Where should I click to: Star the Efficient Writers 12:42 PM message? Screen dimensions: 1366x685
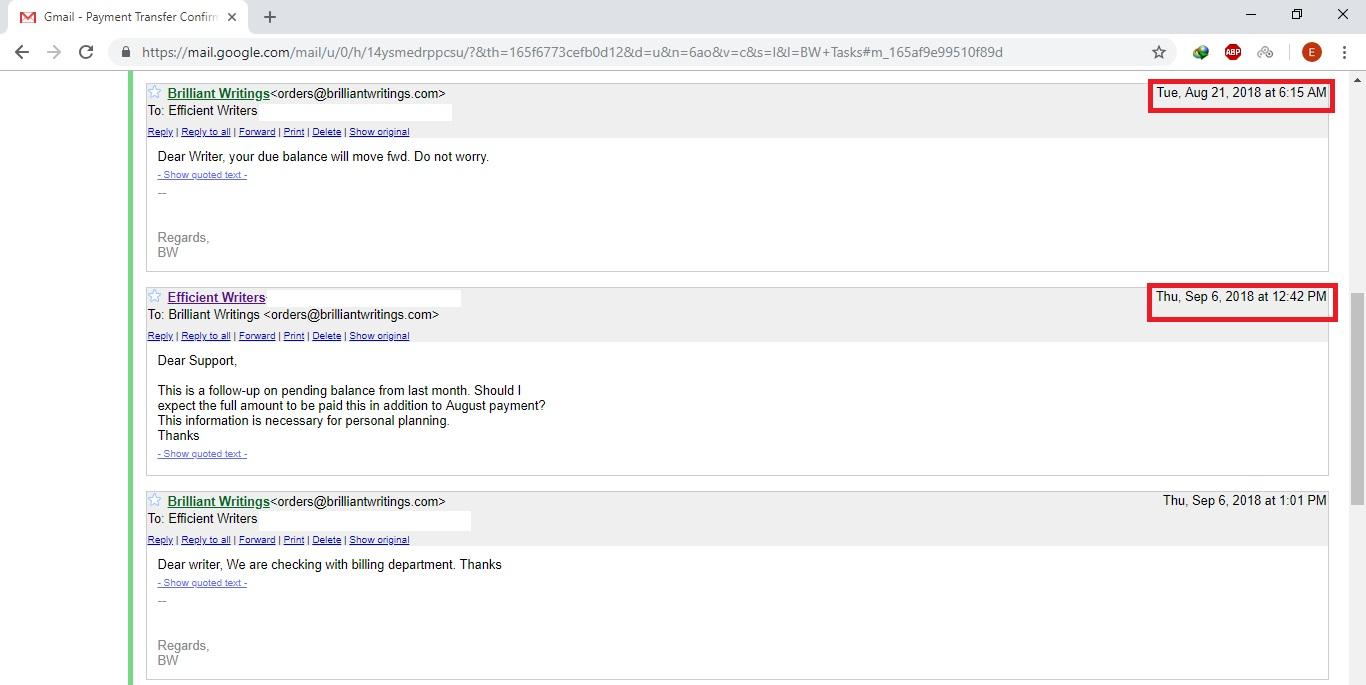click(155, 296)
